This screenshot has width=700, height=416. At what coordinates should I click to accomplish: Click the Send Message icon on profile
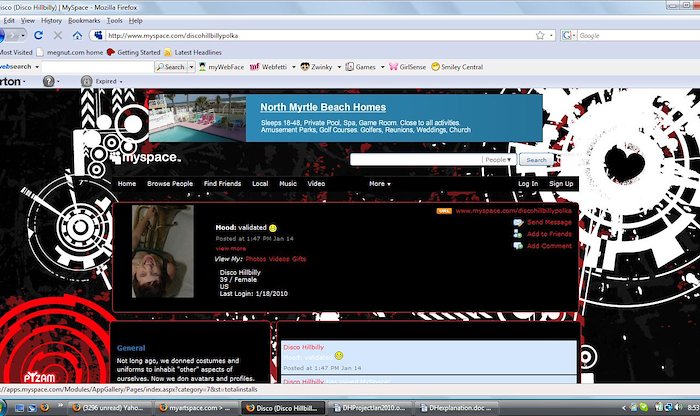pos(518,222)
